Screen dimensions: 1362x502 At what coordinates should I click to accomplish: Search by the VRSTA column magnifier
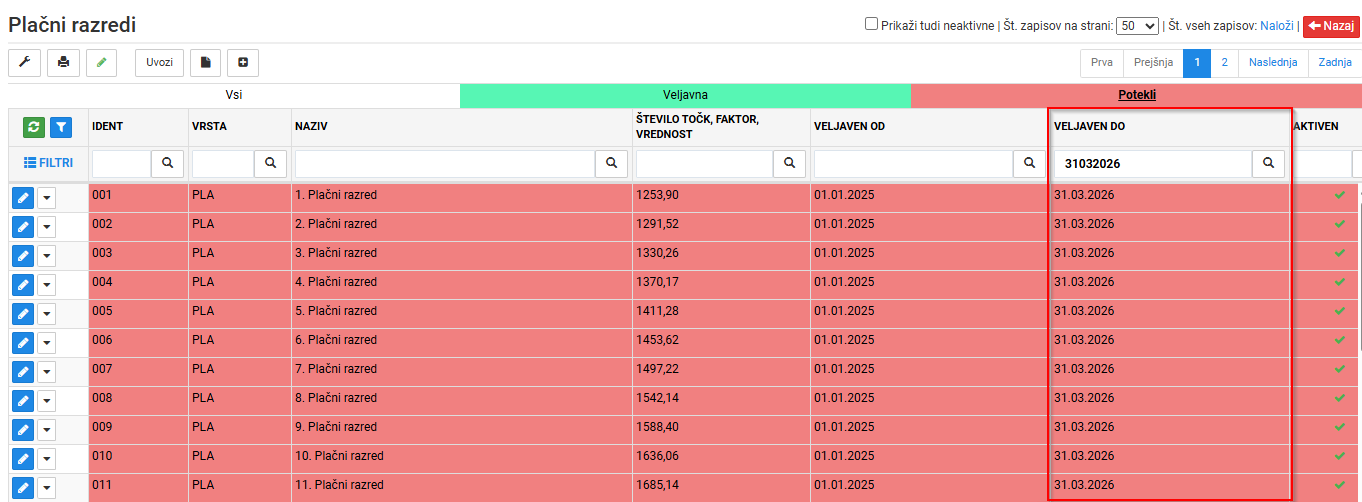pyautogui.click(x=270, y=162)
